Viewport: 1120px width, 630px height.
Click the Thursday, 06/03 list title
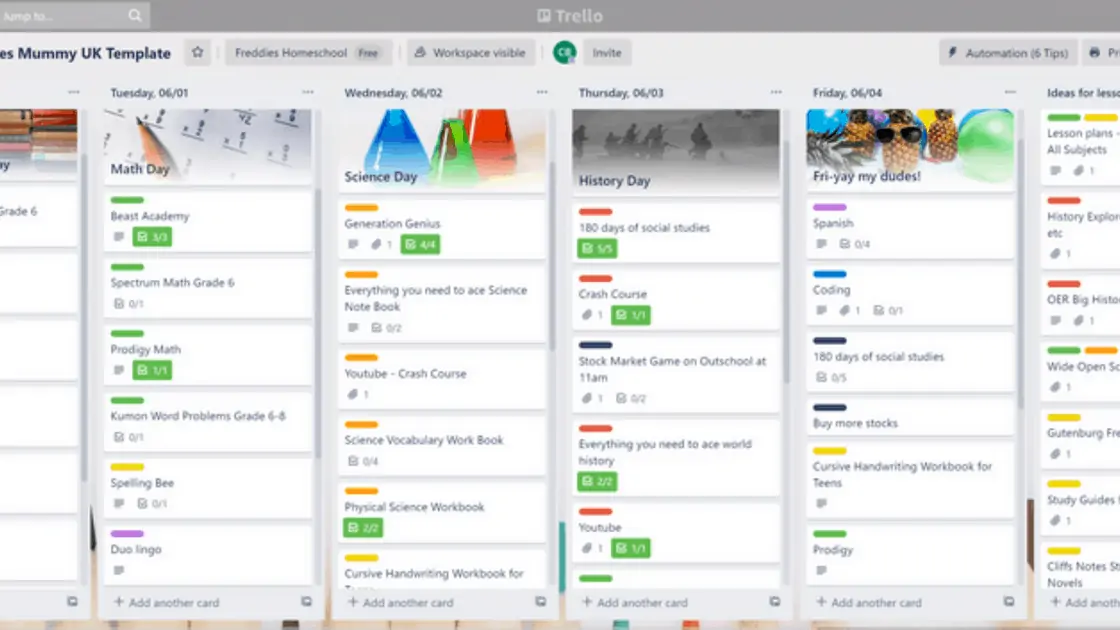tap(621, 93)
